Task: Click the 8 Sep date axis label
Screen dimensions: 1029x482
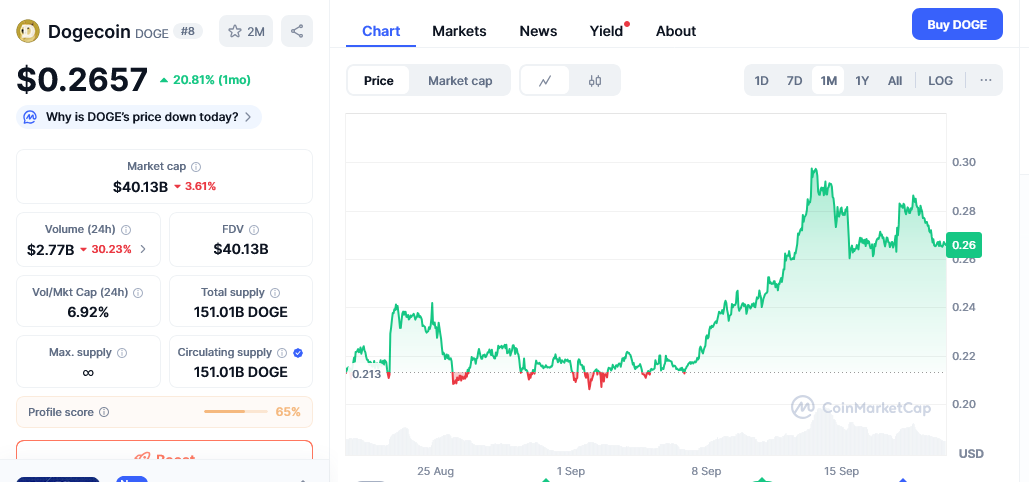Action: coord(706,471)
